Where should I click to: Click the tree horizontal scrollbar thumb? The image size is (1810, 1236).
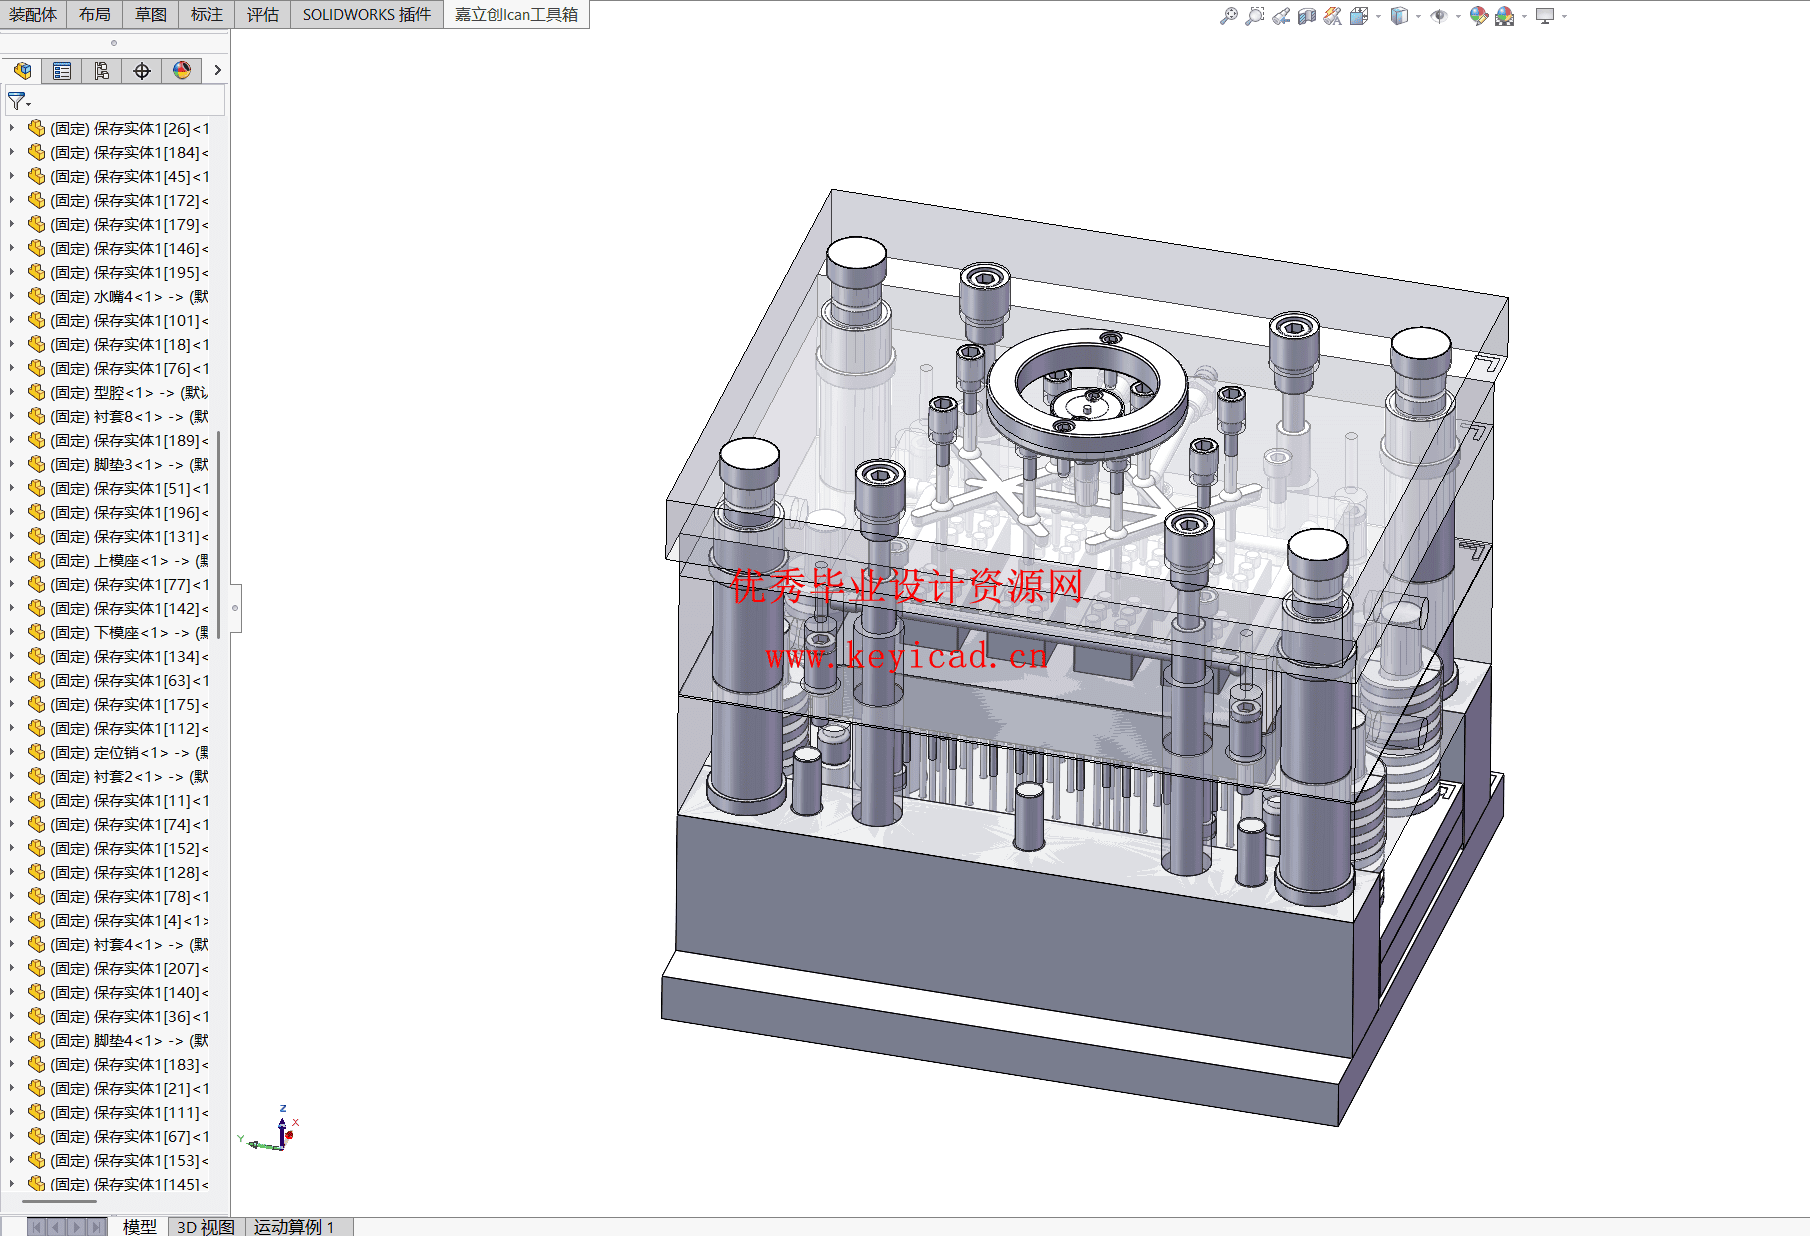59,1201
